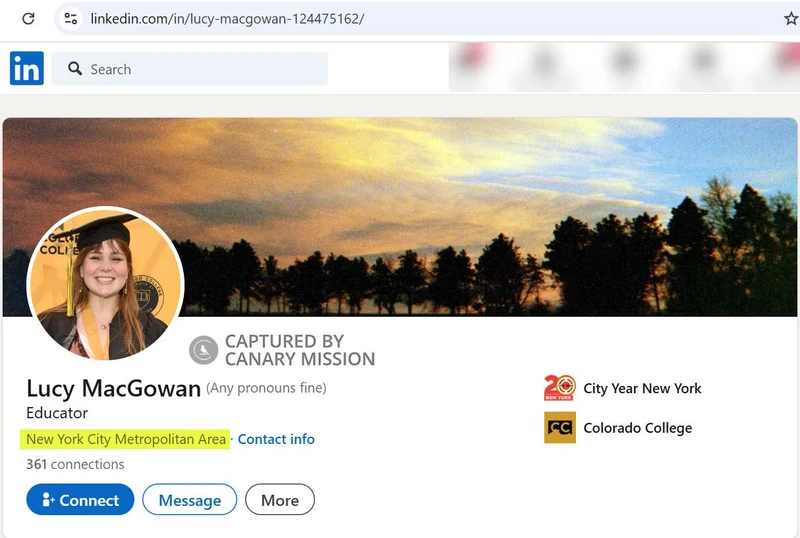Connect with Lucy MacGowan

(x=80, y=500)
